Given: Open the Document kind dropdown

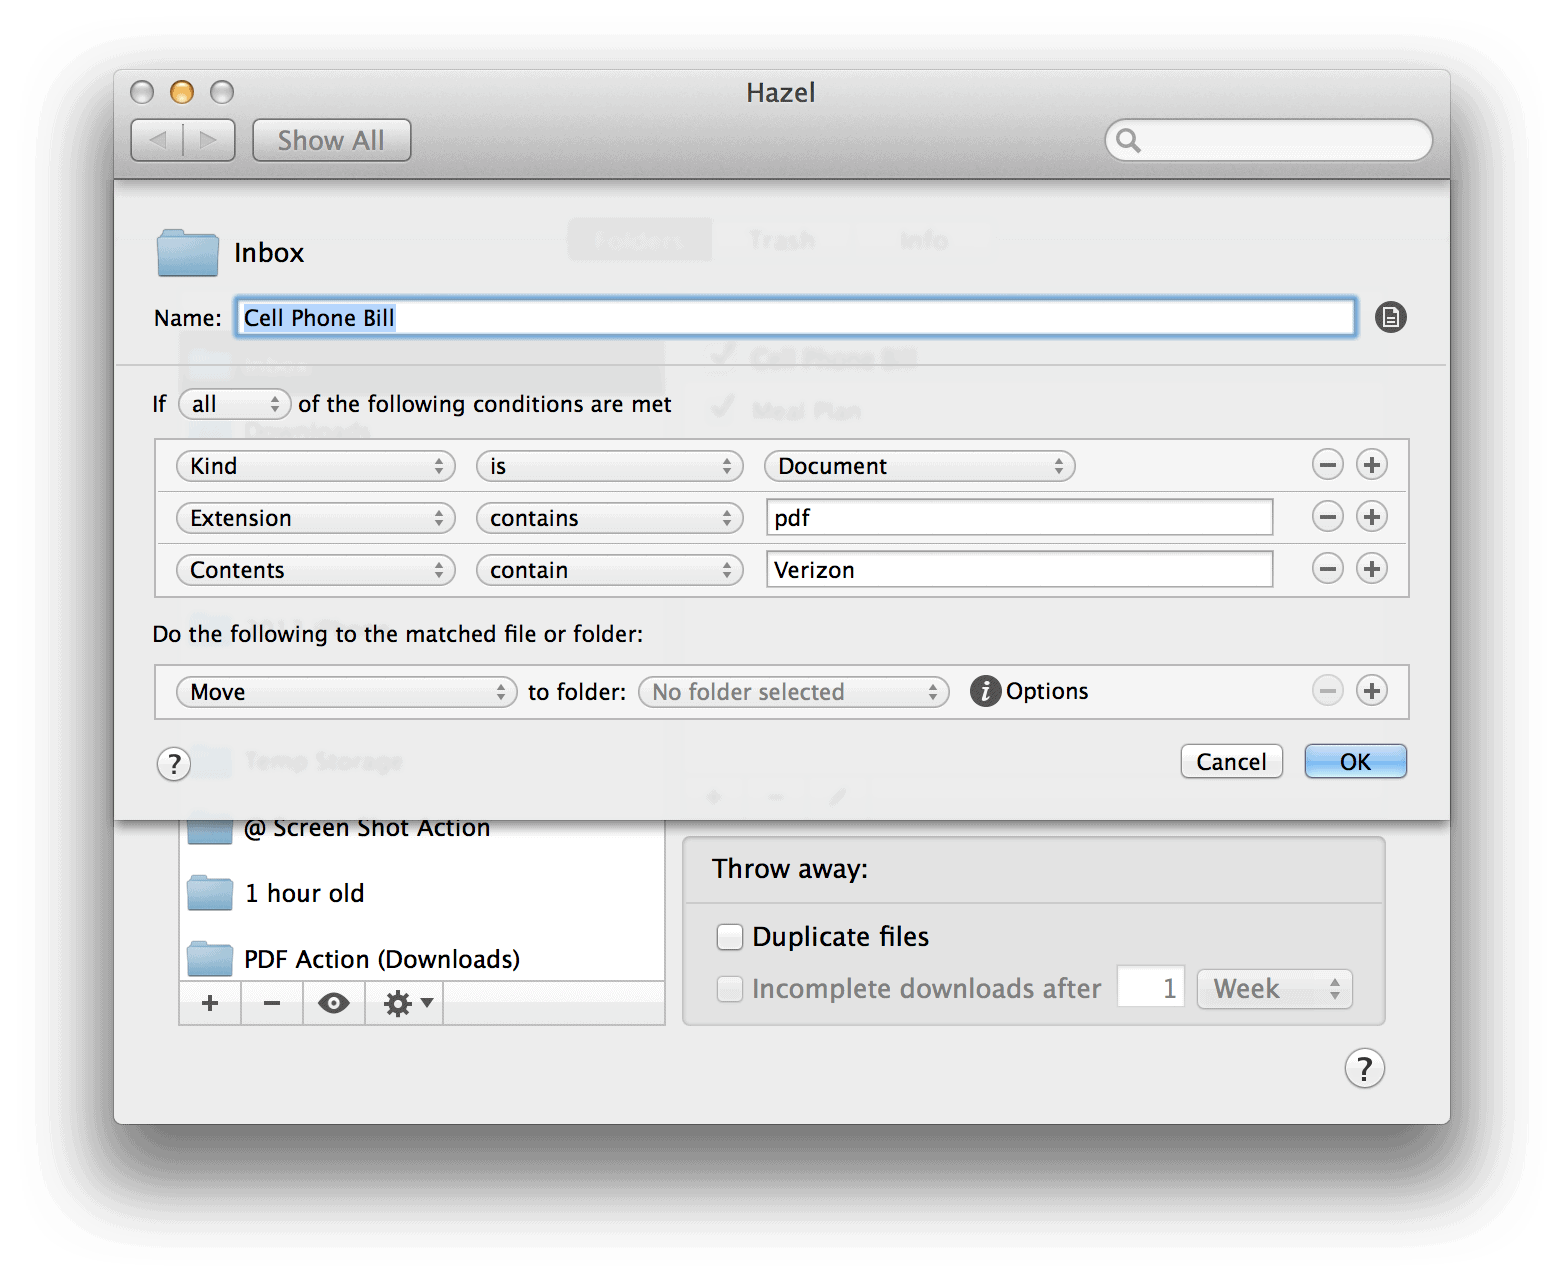Looking at the screenshot, I should (920, 466).
